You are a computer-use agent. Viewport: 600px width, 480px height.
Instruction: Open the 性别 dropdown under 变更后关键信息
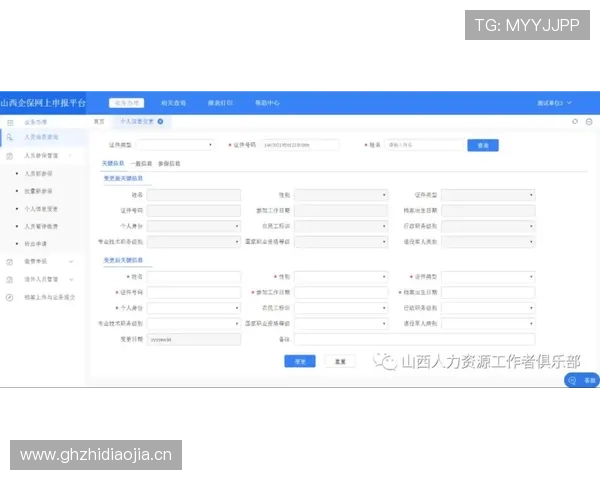point(341,277)
